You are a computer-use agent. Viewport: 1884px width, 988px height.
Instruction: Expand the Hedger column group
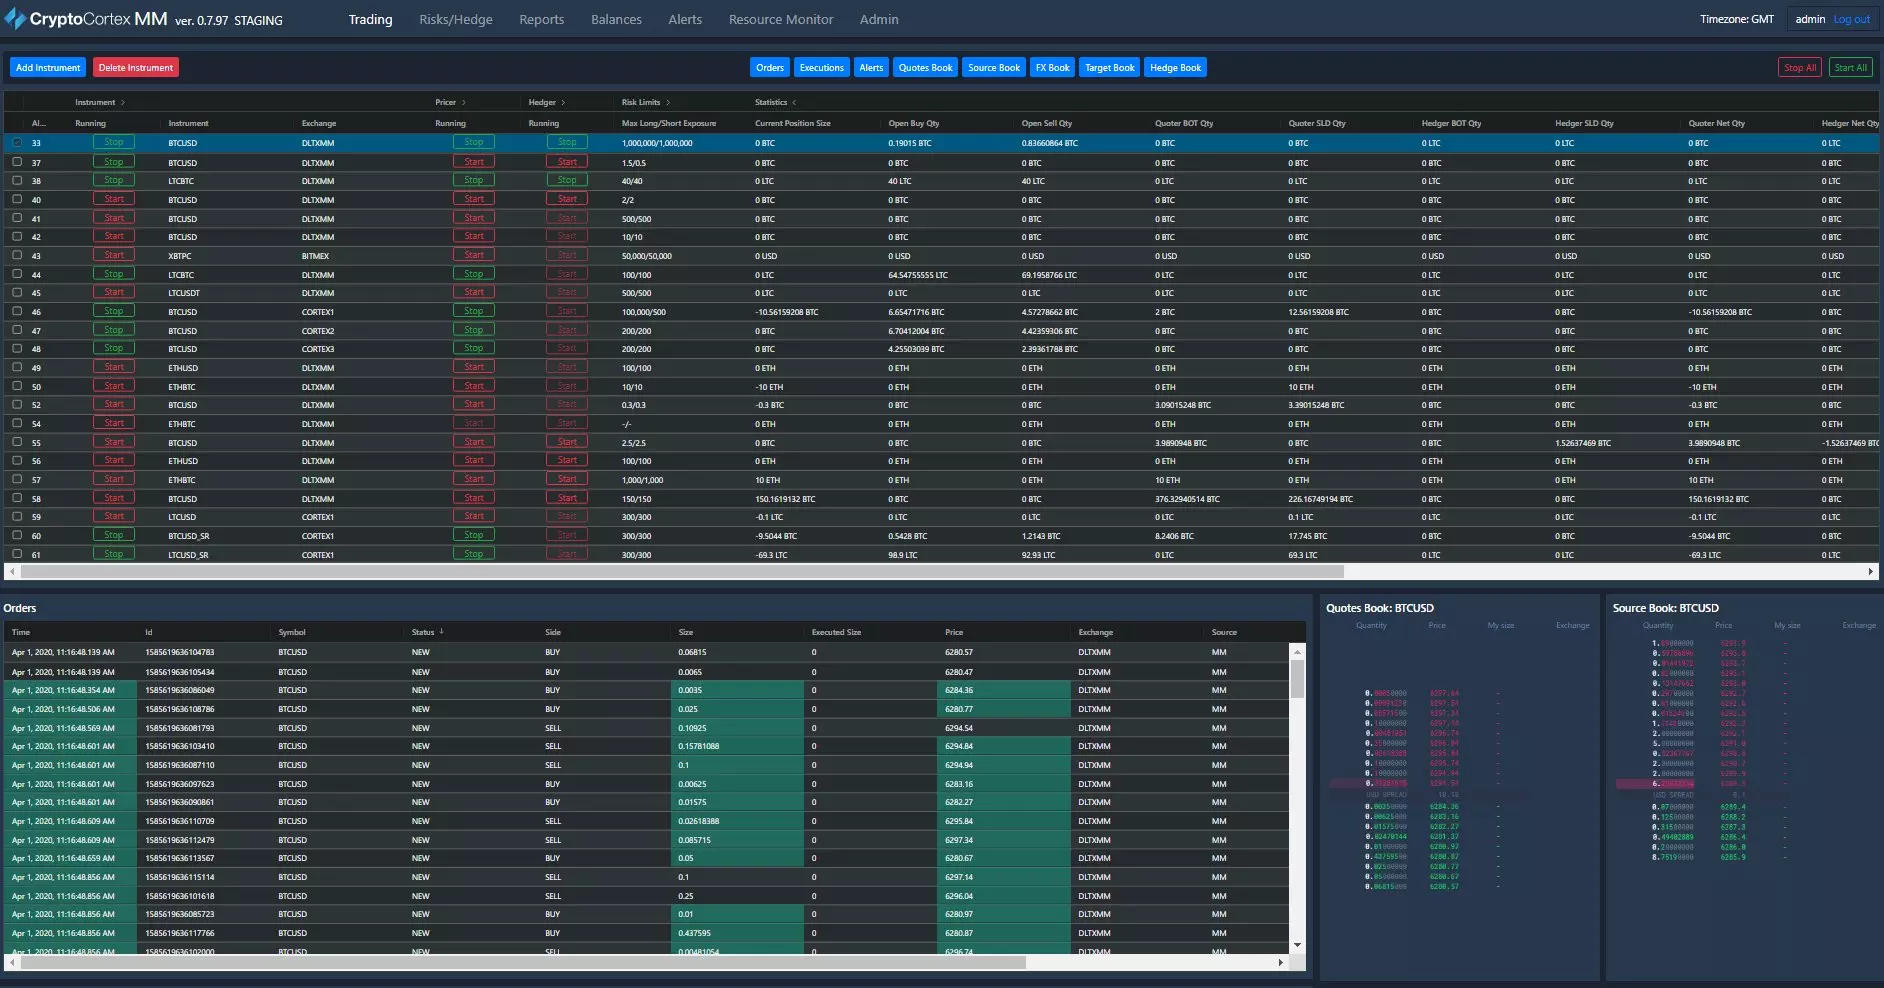[x=563, y=102]
